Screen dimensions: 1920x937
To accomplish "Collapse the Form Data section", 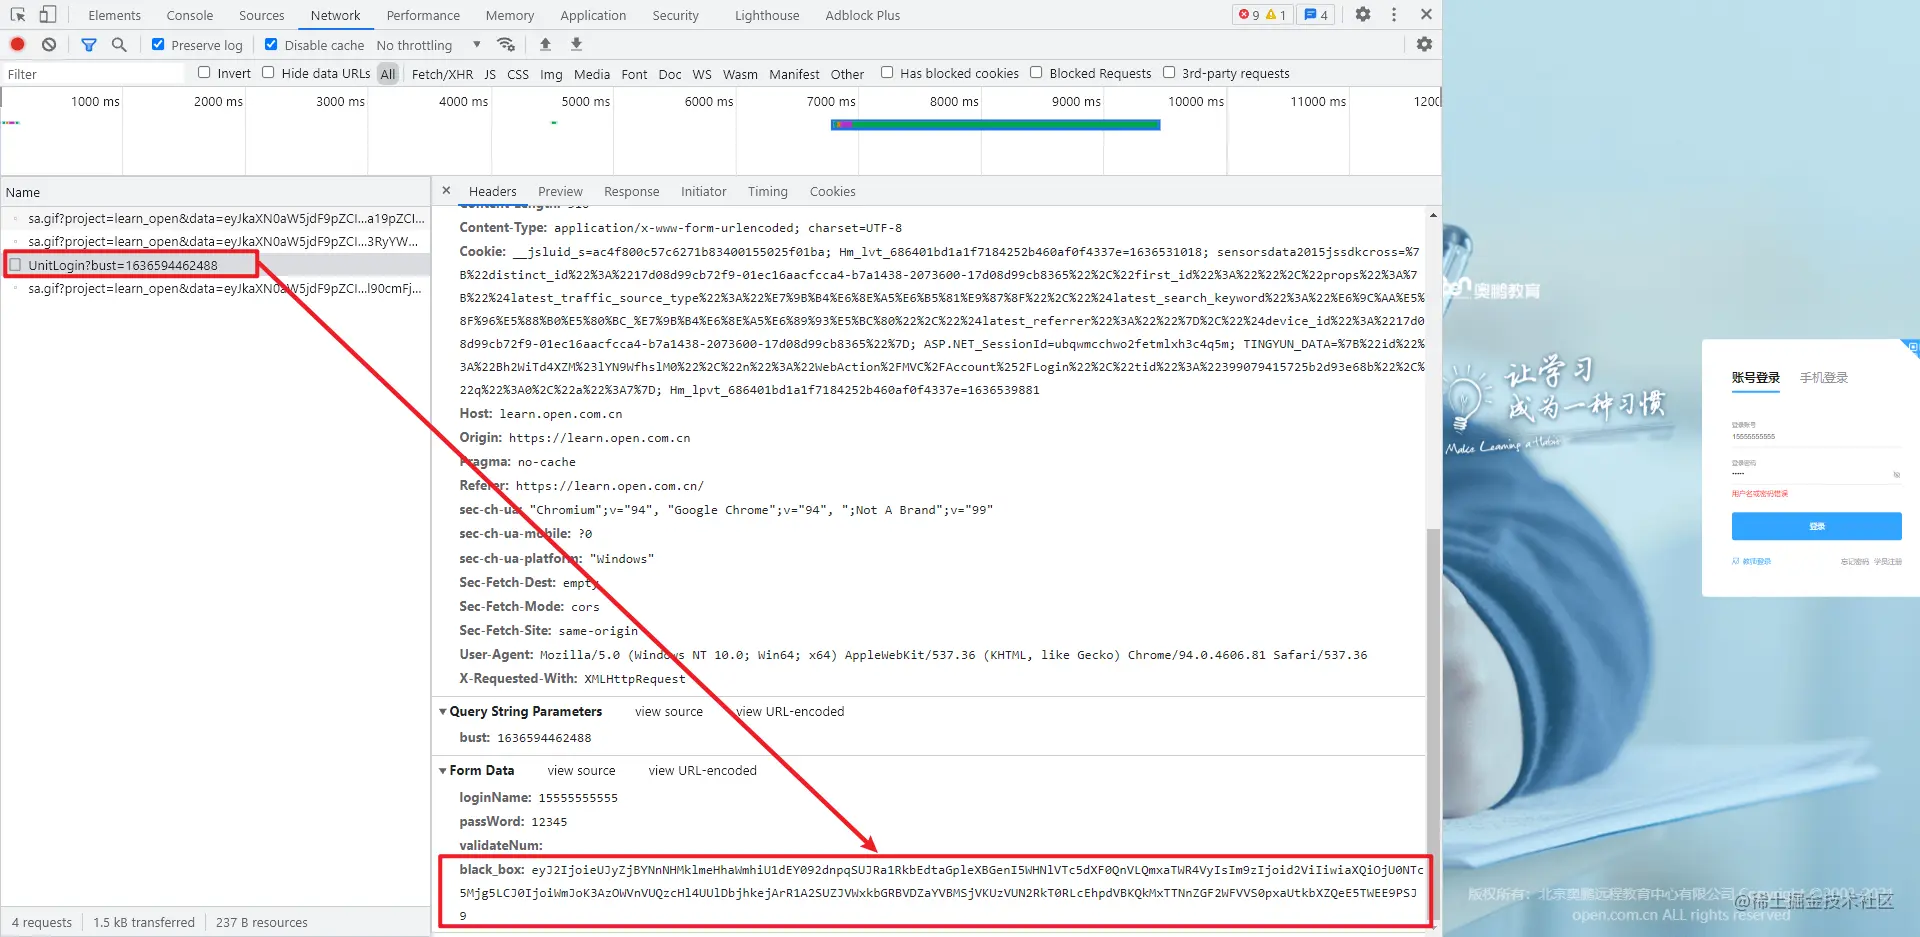I will click(443, 771).
